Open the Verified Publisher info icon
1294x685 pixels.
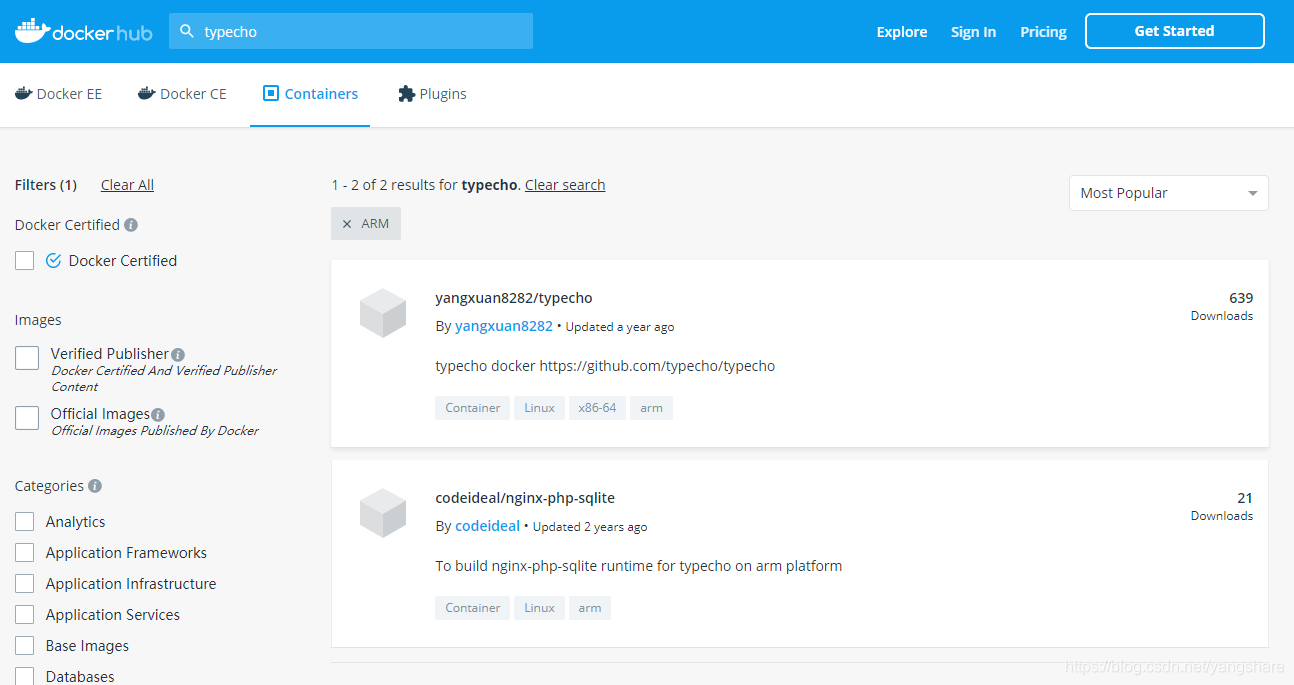[x=178, y=354]
